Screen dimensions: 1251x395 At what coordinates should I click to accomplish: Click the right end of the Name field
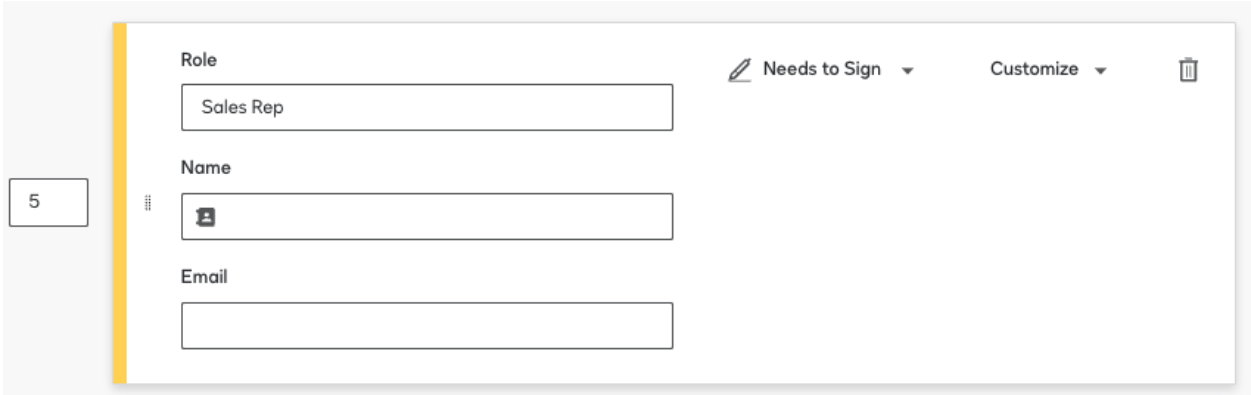[650, 216]
